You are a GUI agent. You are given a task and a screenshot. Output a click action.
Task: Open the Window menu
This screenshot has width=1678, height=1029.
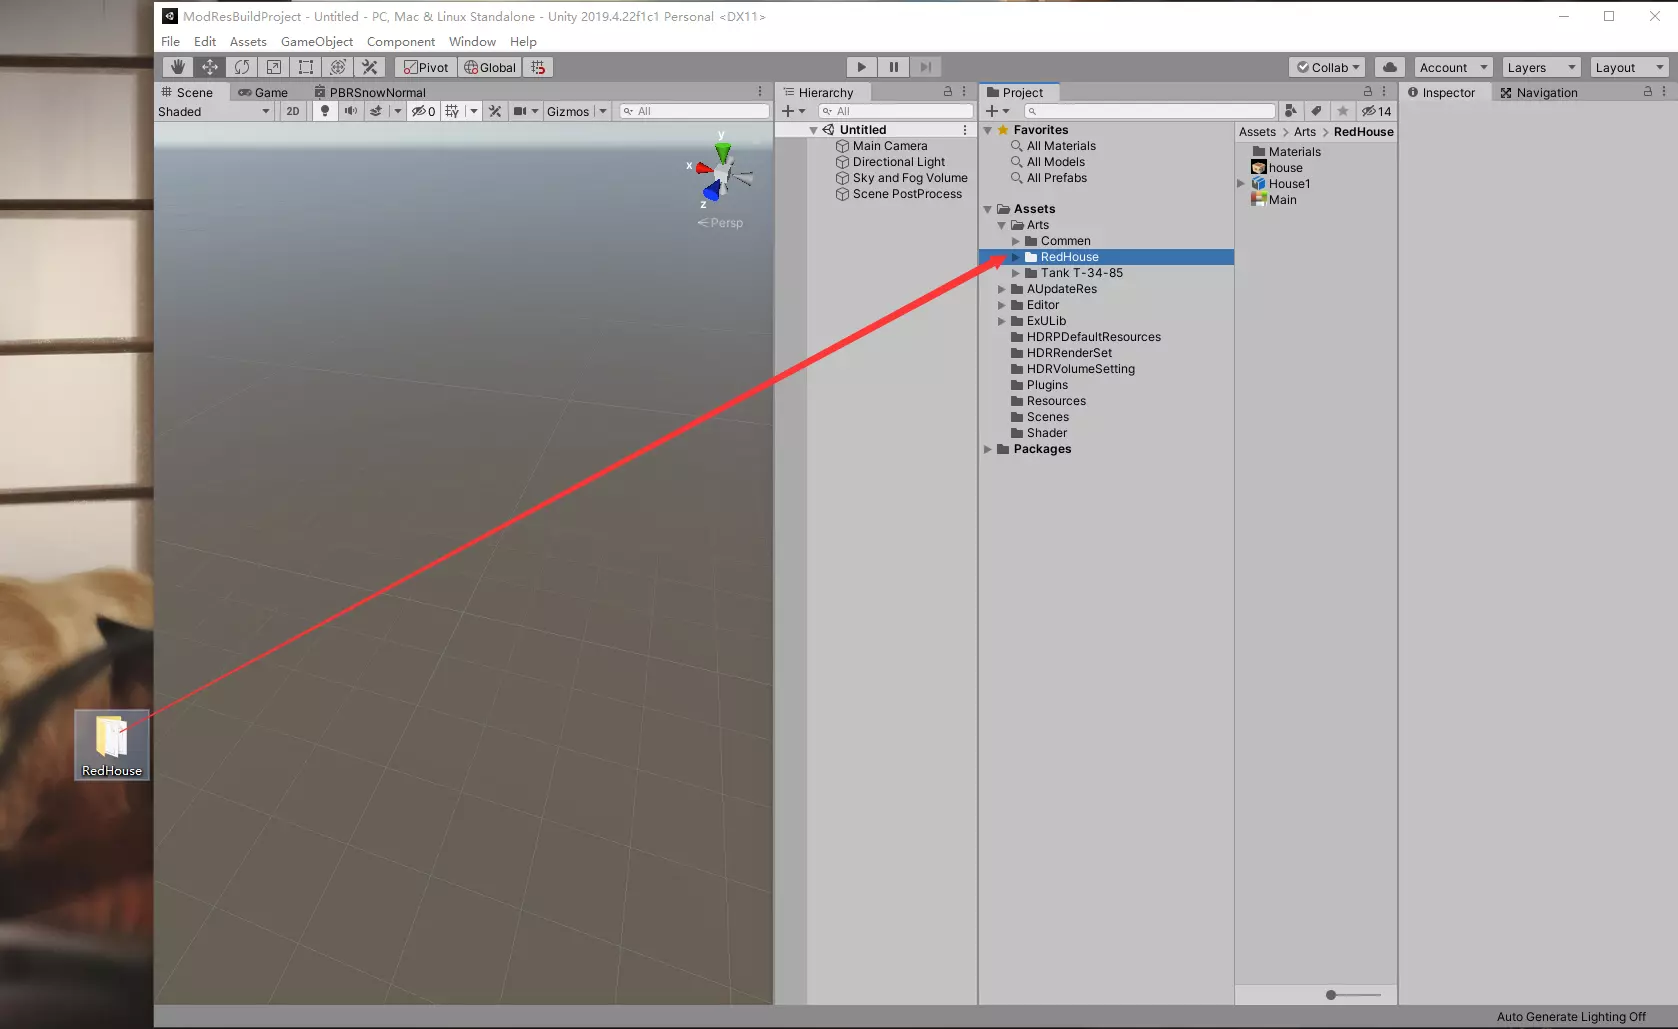pyautogui.click(x=472, y=41)
